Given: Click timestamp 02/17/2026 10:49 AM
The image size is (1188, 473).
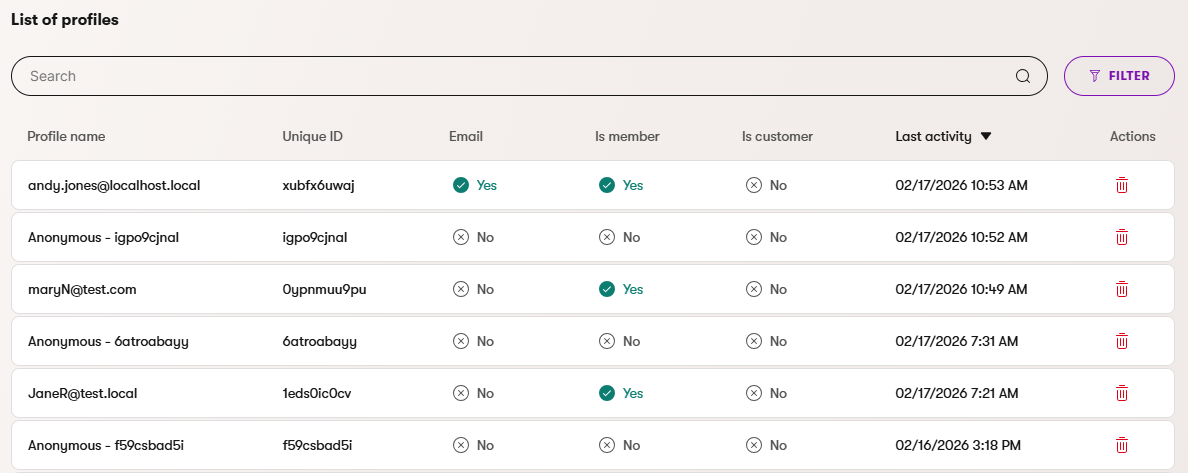Looking at the screenshot, I should click(961, 289).
